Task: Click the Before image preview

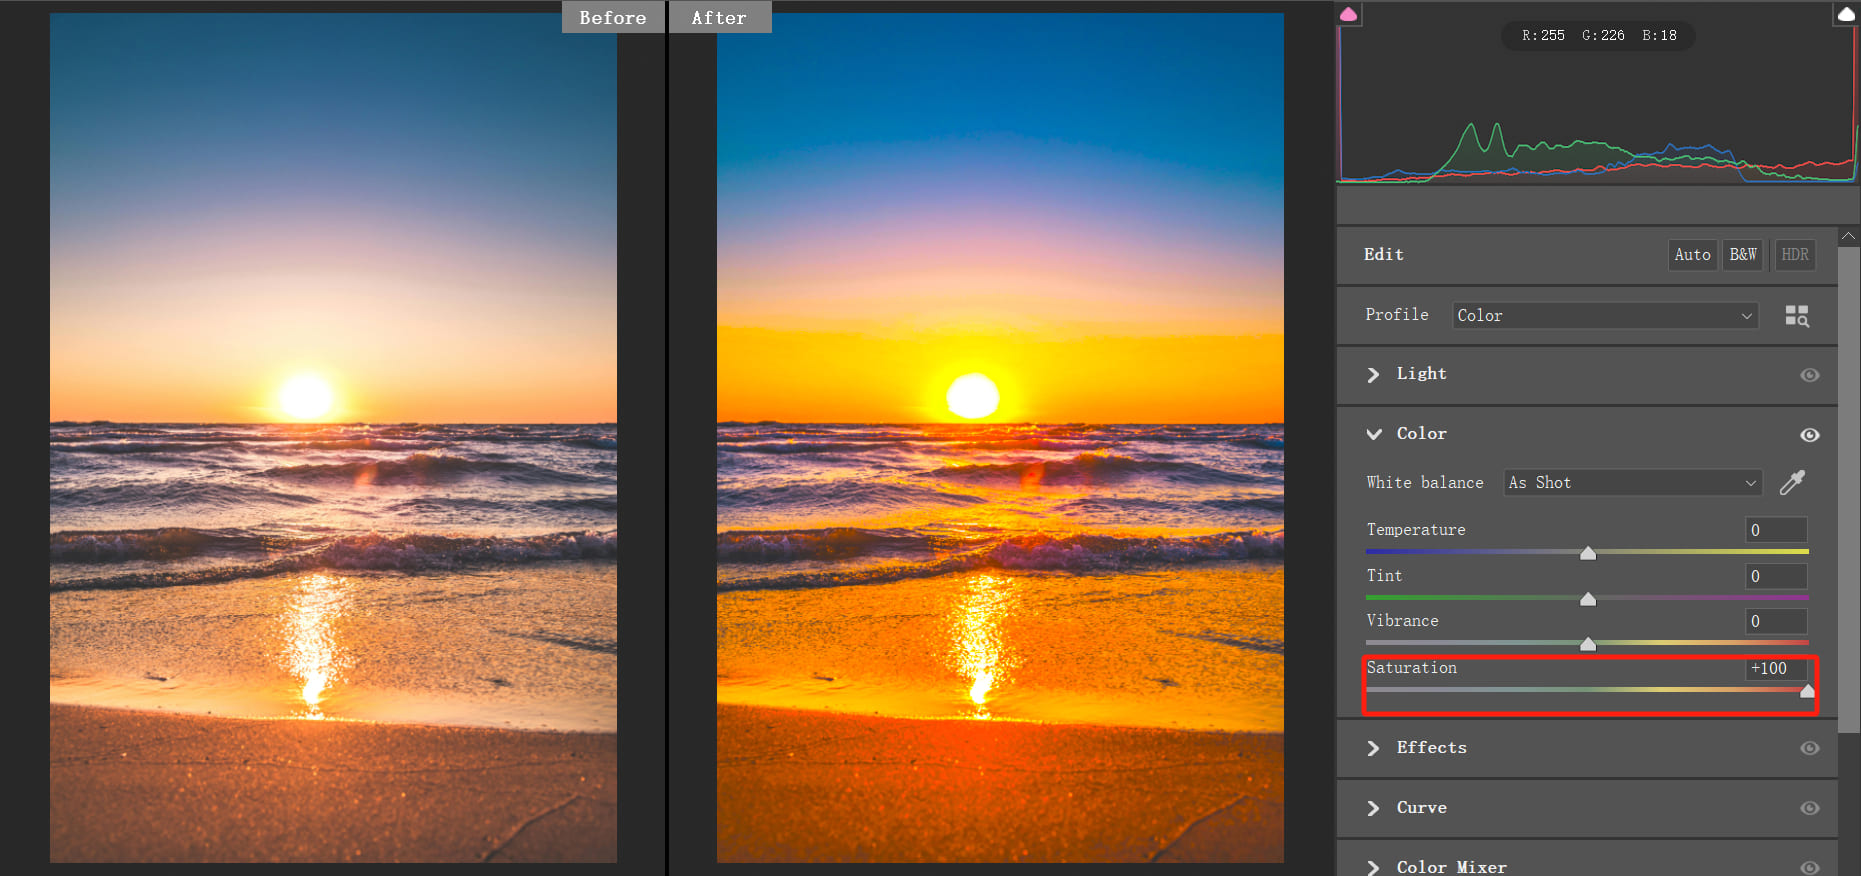Action: [x=333, y=438]
